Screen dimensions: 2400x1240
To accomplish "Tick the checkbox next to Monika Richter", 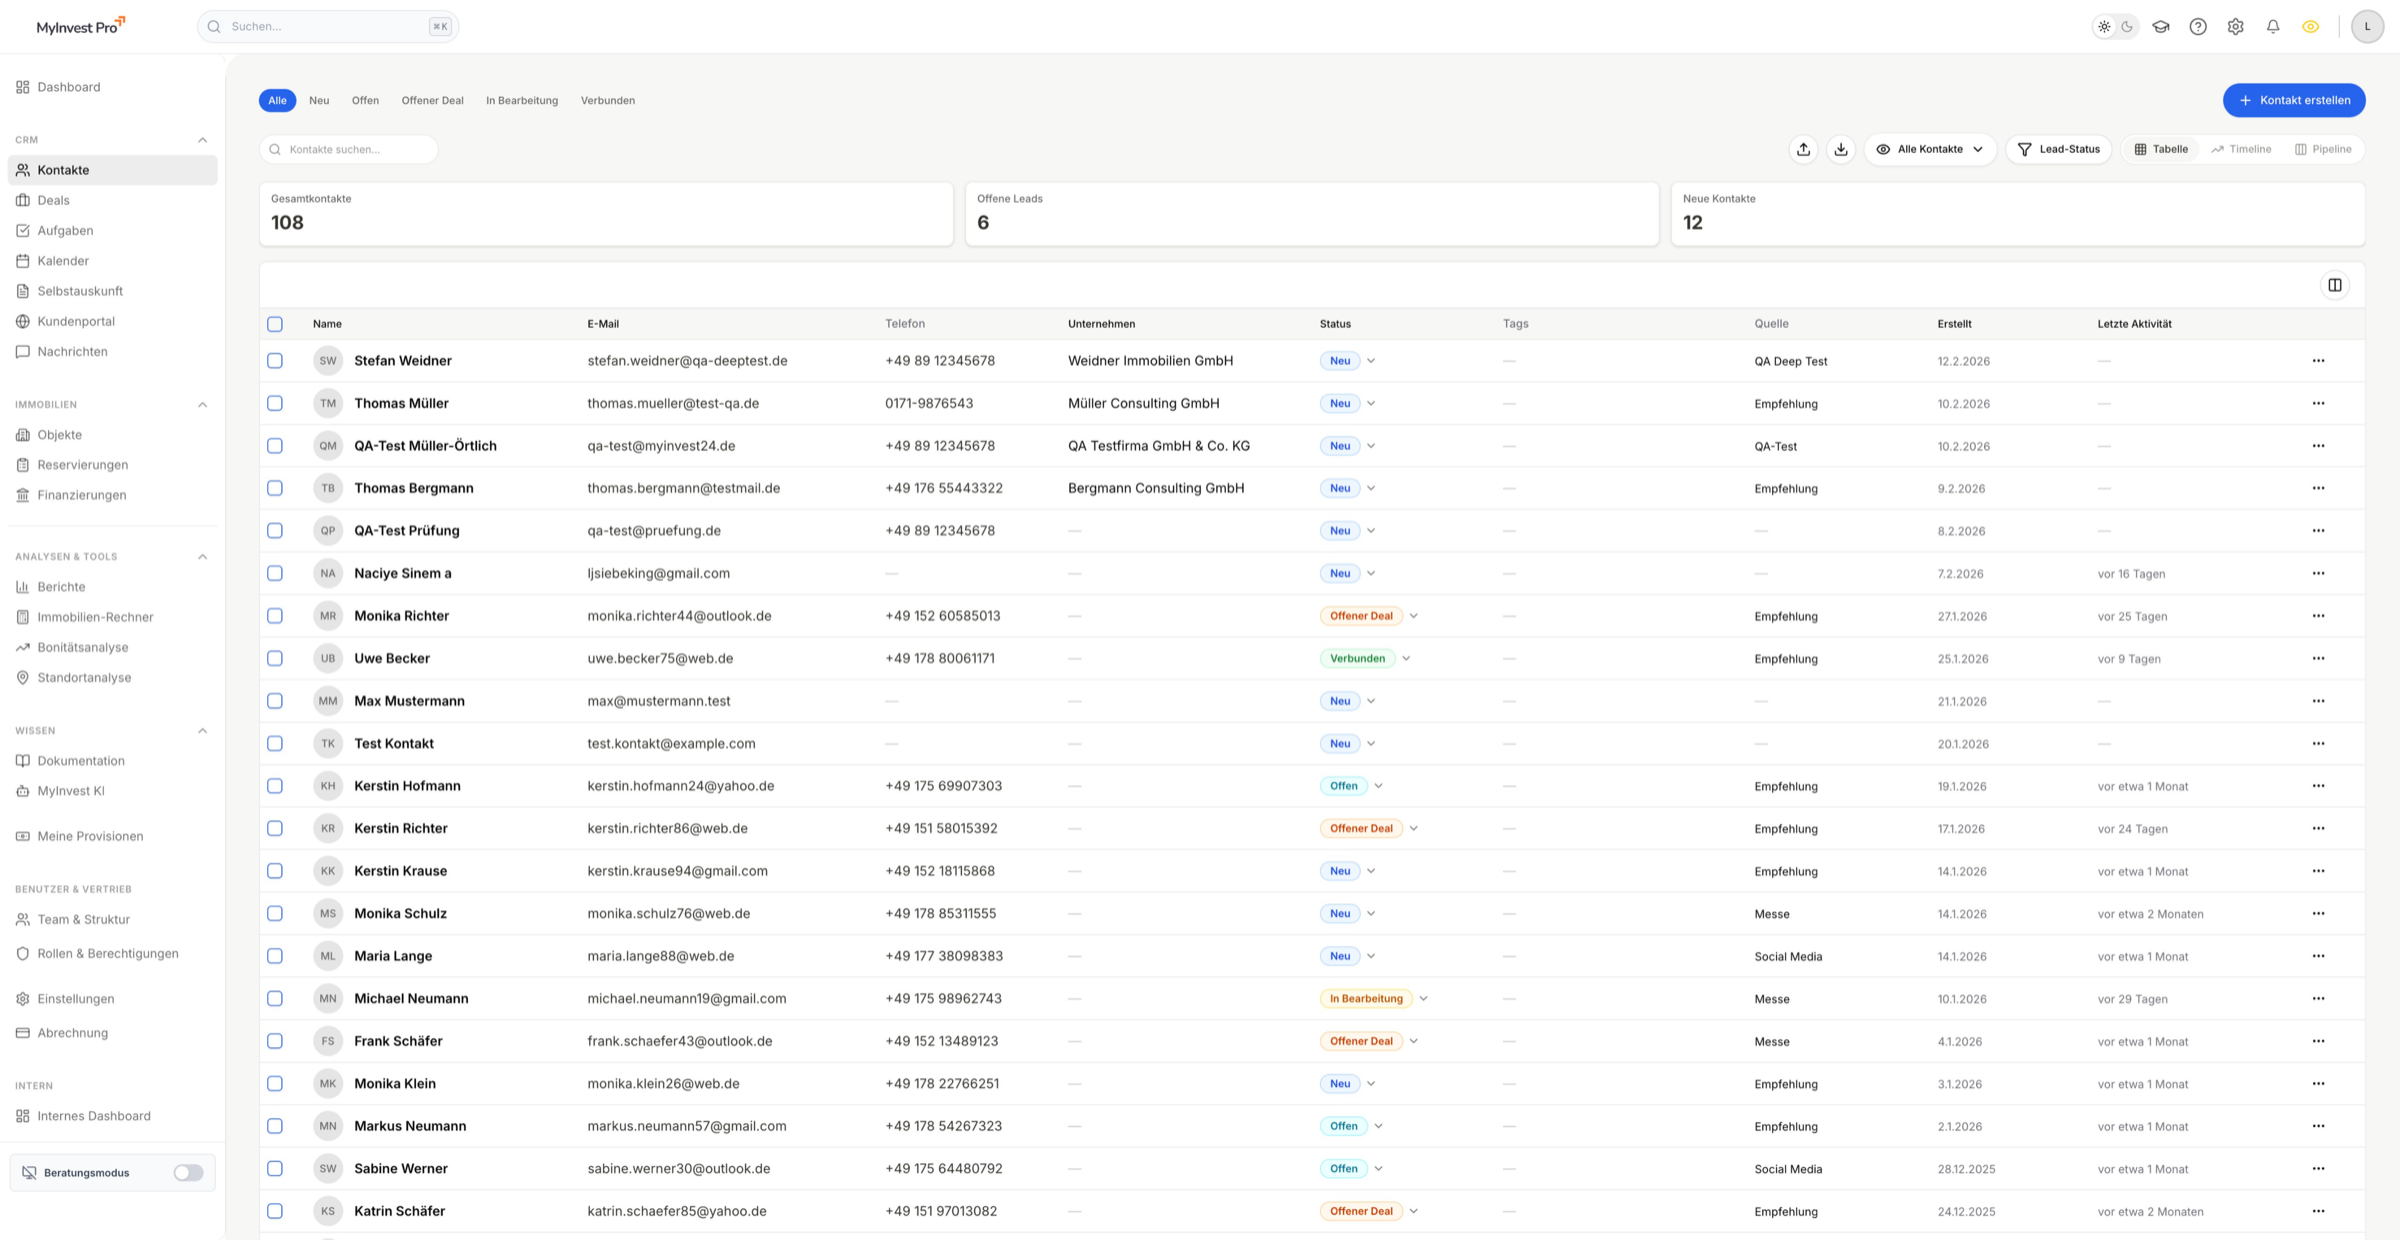I will (x=275, y=615).
